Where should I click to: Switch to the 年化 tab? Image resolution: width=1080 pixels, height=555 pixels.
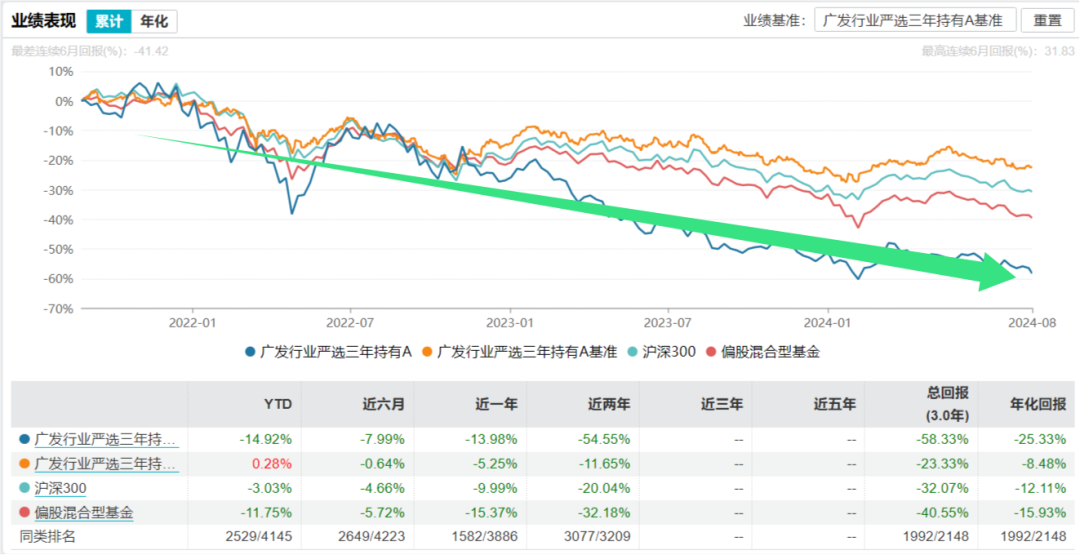(154, 21)
